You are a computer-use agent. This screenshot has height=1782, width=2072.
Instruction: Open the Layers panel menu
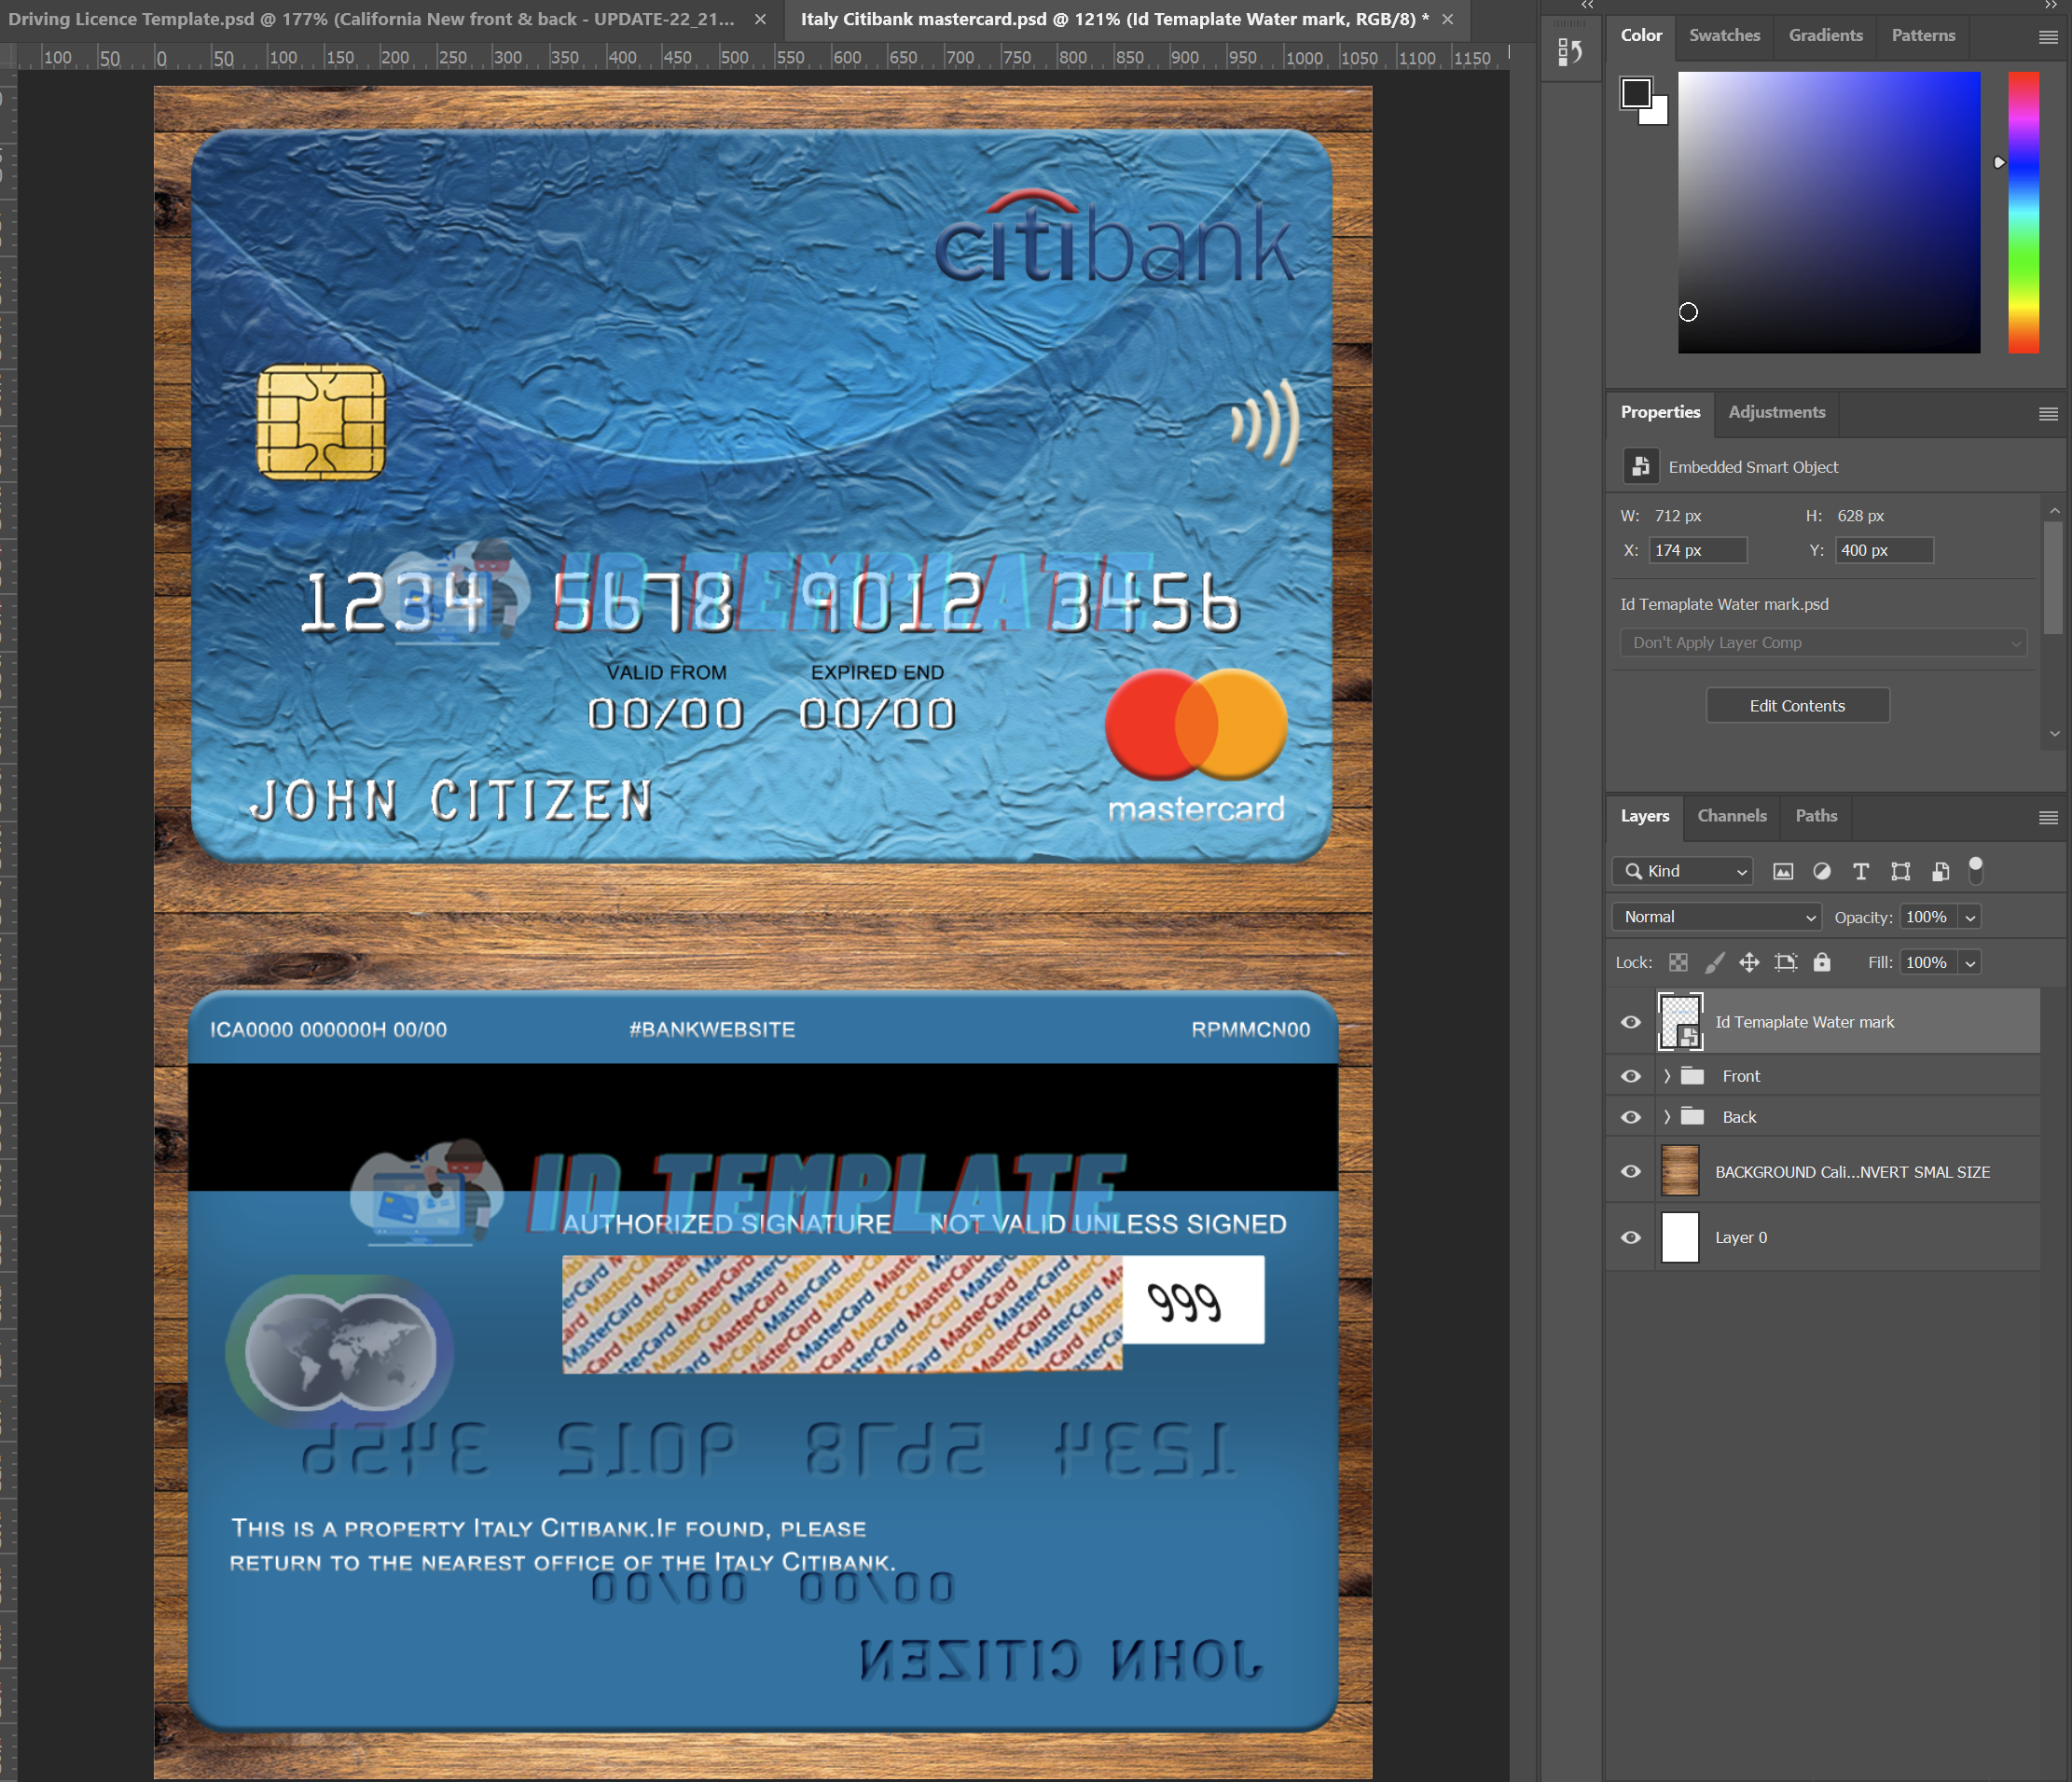click(x=2048, y=818)
